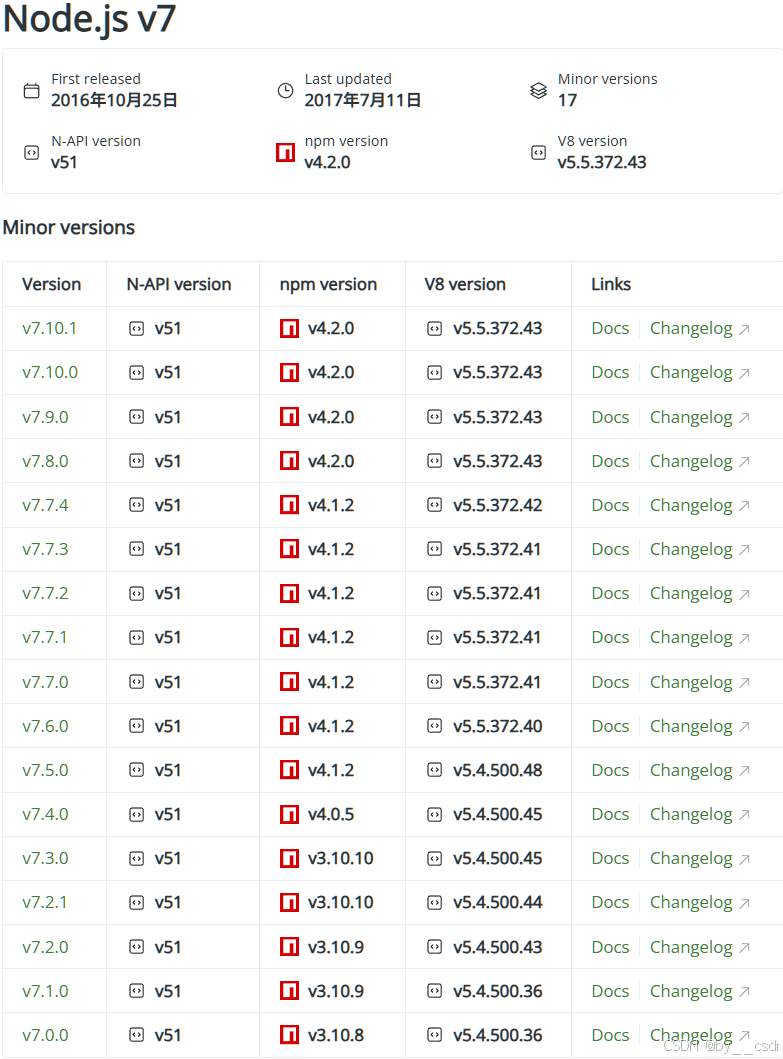
Task: Click the v4.0.5 npm version cell
Action: [331, 815]
